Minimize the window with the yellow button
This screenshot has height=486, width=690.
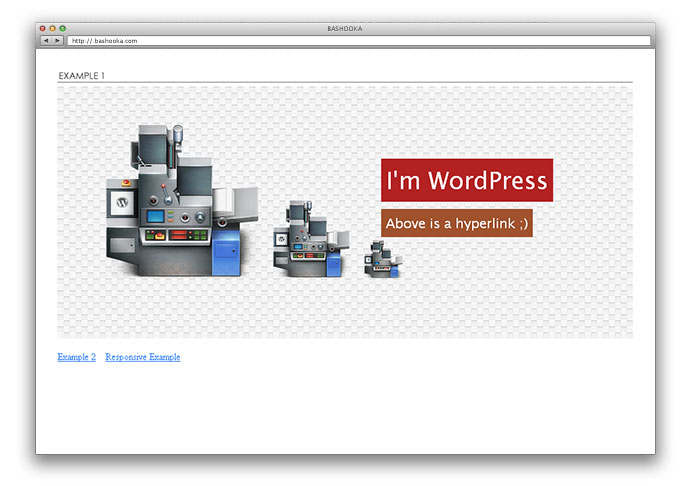pyautogui.click(x=52, y=29)
